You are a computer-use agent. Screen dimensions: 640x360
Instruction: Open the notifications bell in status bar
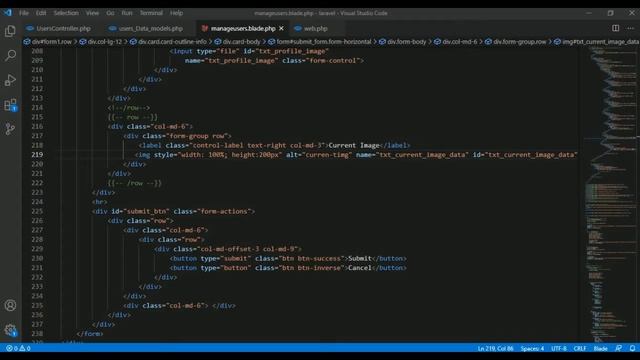point(632,348)
